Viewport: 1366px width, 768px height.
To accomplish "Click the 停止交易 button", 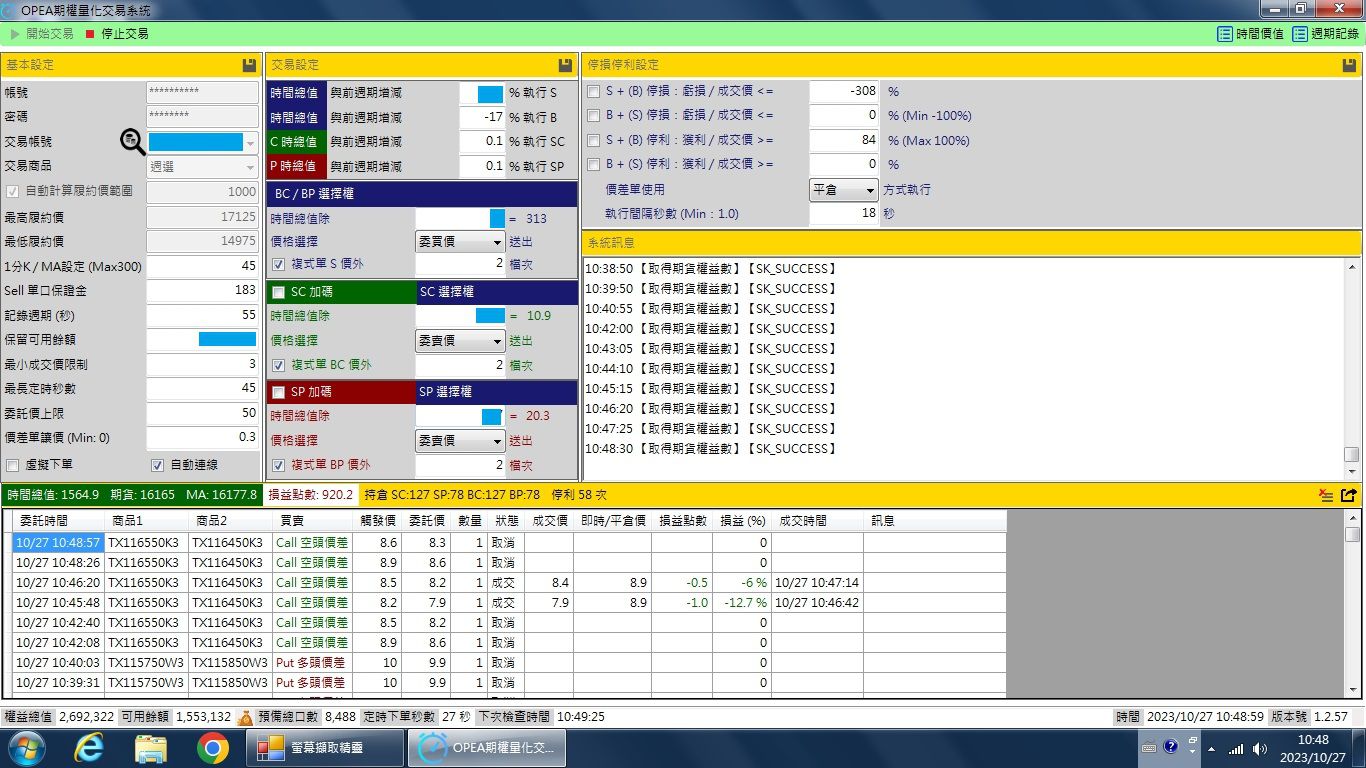I will click(x=116, y=34).
